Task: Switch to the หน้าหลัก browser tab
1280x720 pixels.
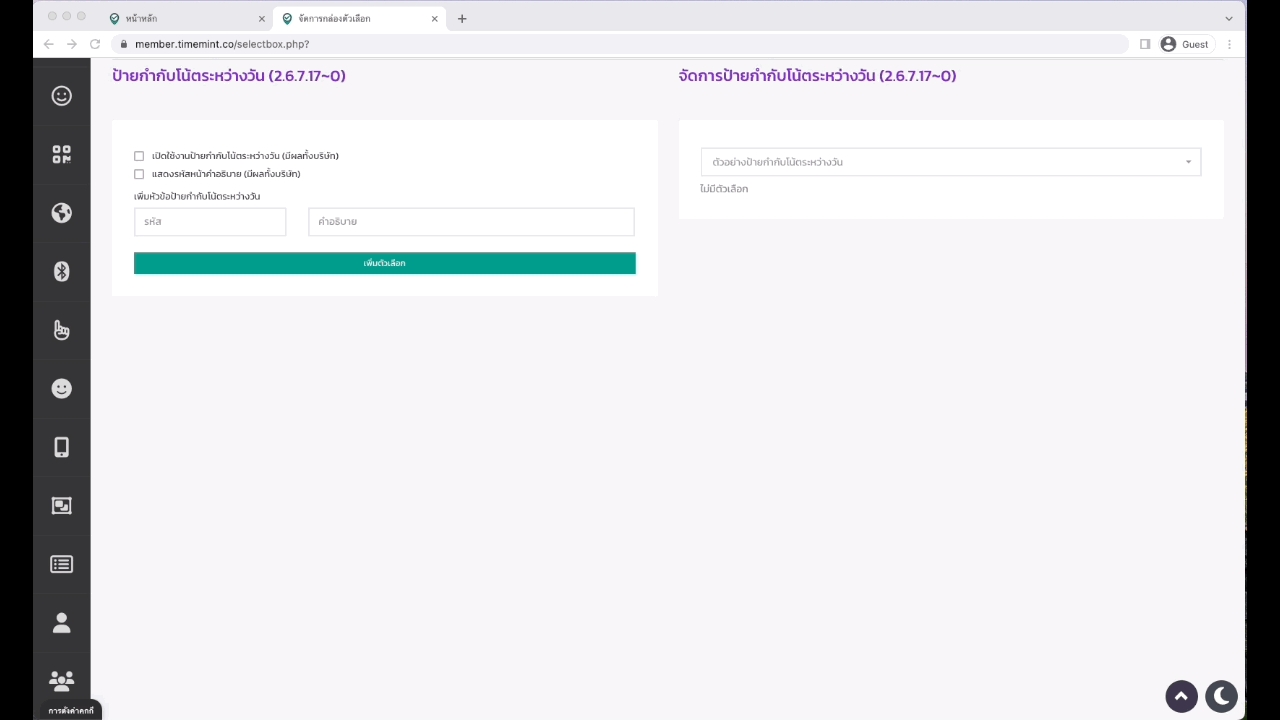Action: [x=180, y=18]
